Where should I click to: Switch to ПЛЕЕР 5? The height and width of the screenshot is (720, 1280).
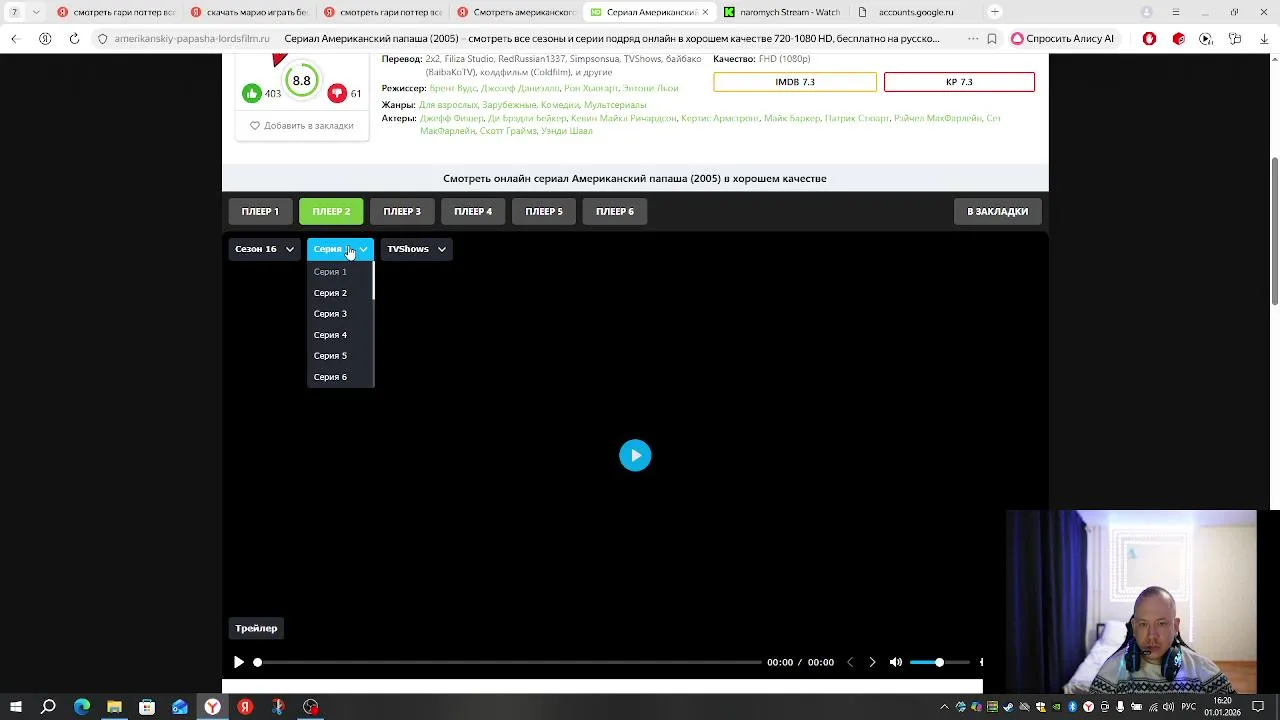click(x=544, y=211)
